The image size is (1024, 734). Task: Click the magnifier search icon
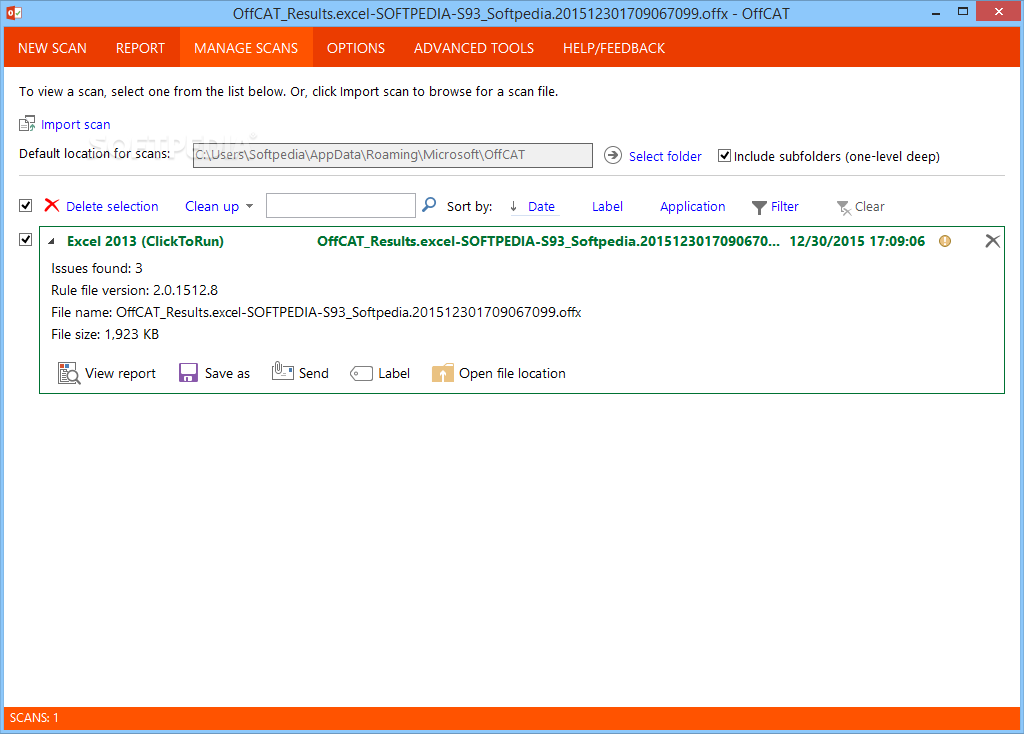click(429, 205)
